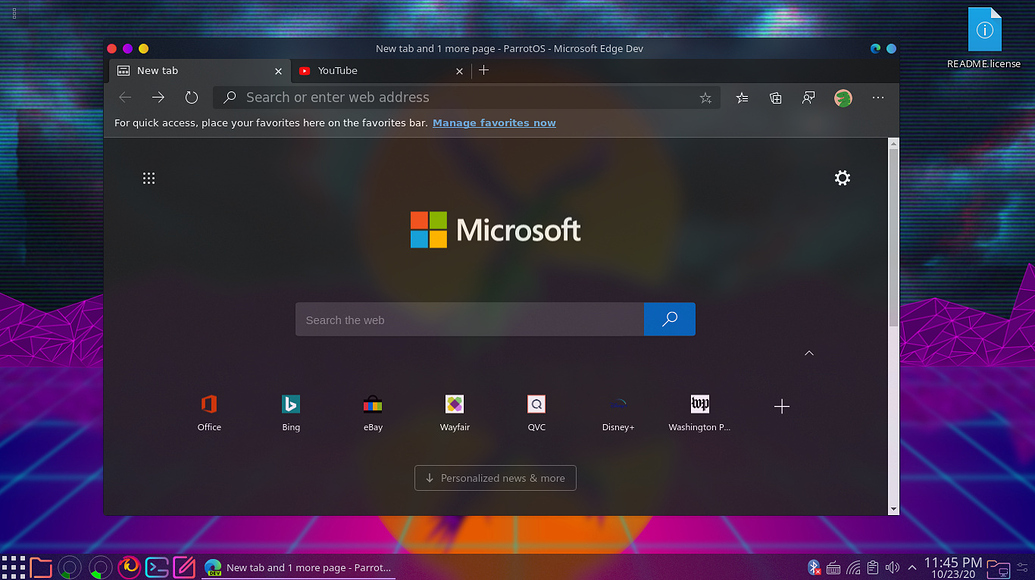The width and height of the screenshot is (1035, 580).
Task: Click the Bluetooth tray icon
Action: click(814, 567)
